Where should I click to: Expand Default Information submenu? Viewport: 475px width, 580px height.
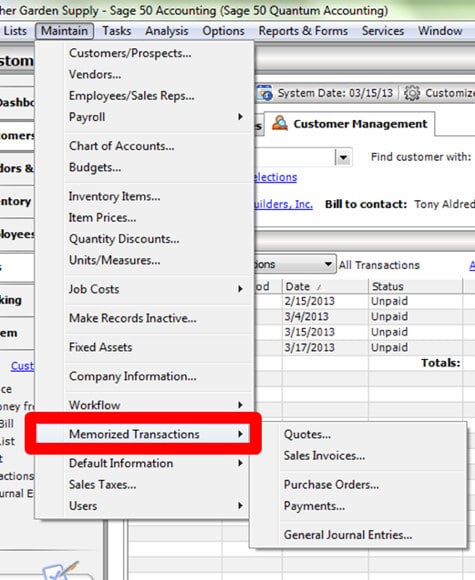coord(143,463)
